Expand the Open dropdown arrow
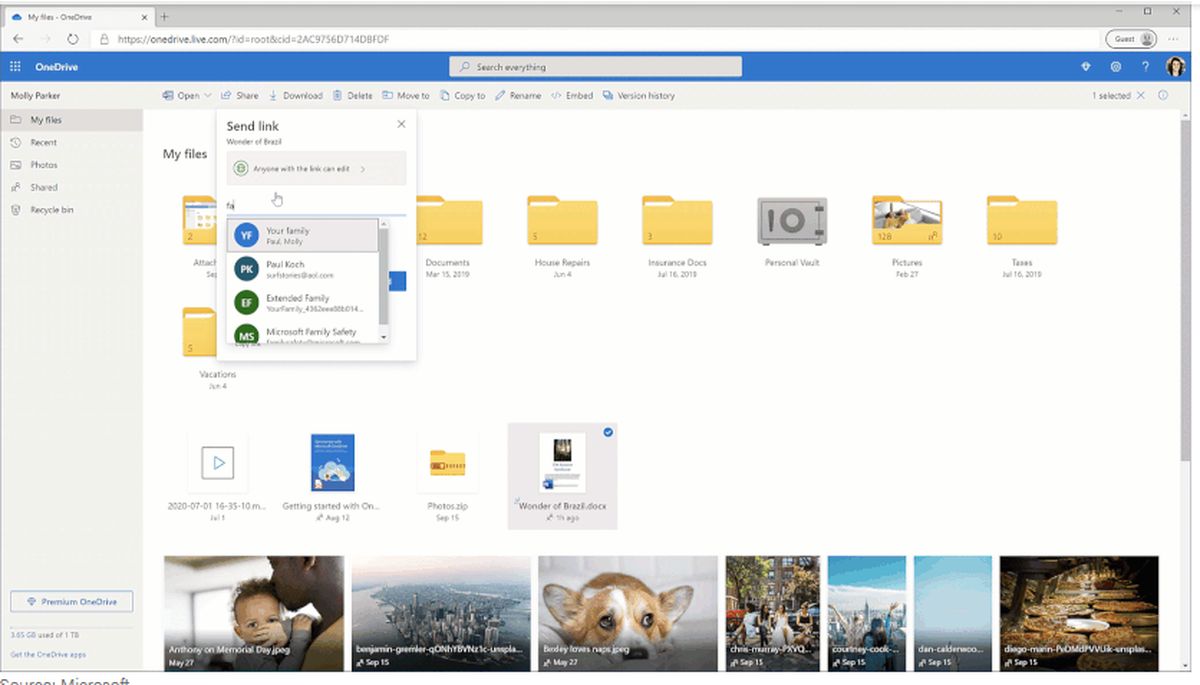Screen dimensions: 1200x685 [x=207, y=96]
